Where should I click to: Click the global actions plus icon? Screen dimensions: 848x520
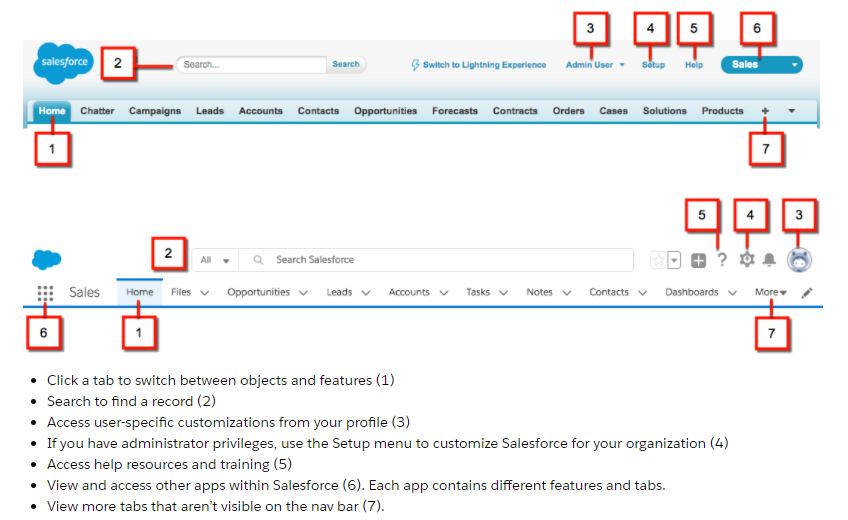698,260
